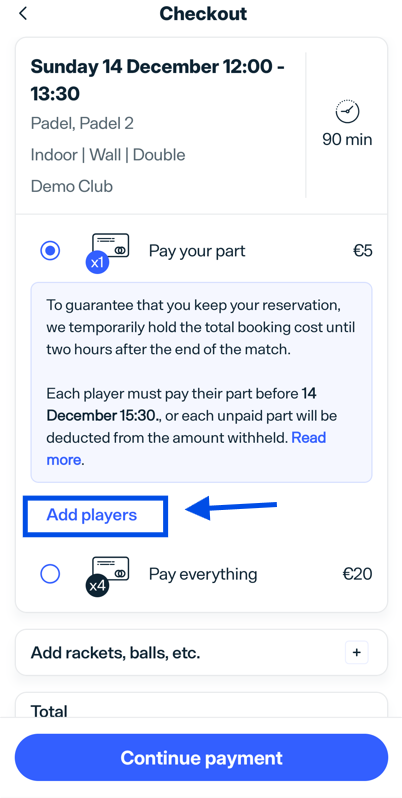402x798 pixels.
Task: Click the €20 price amount
Action: (357, 574)
